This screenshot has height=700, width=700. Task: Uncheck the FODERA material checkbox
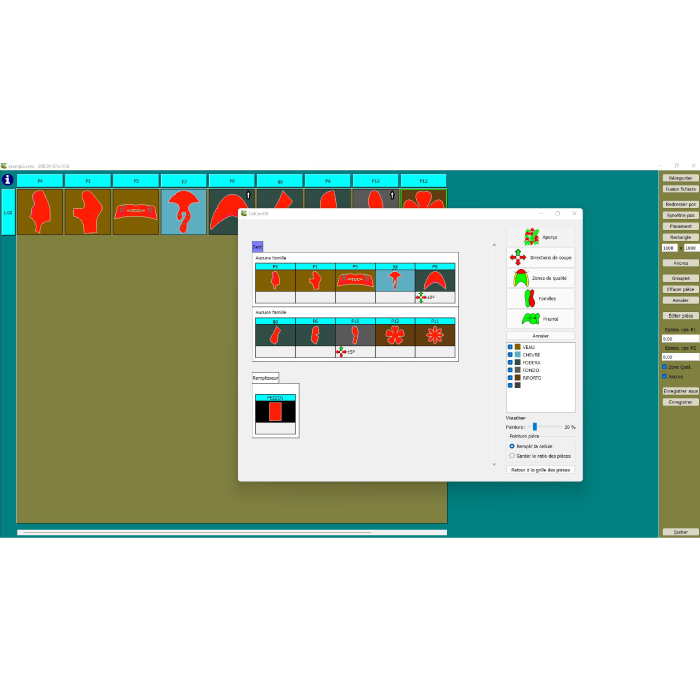[x=510, y=362]
